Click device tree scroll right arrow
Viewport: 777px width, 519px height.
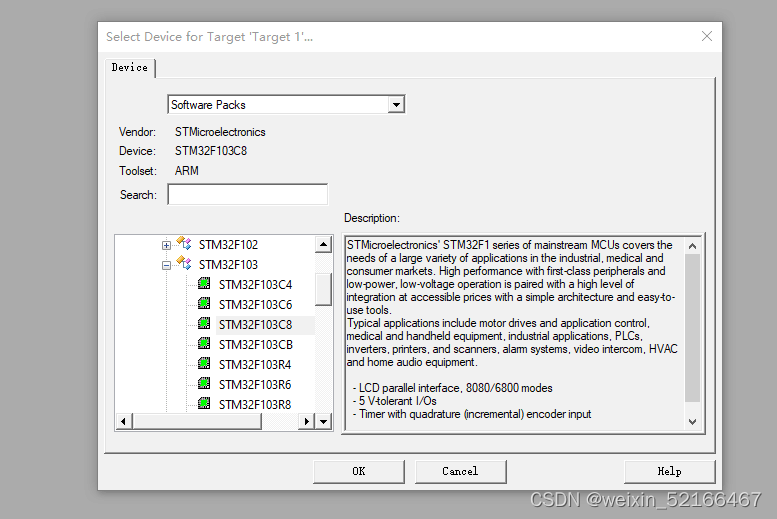307,422
